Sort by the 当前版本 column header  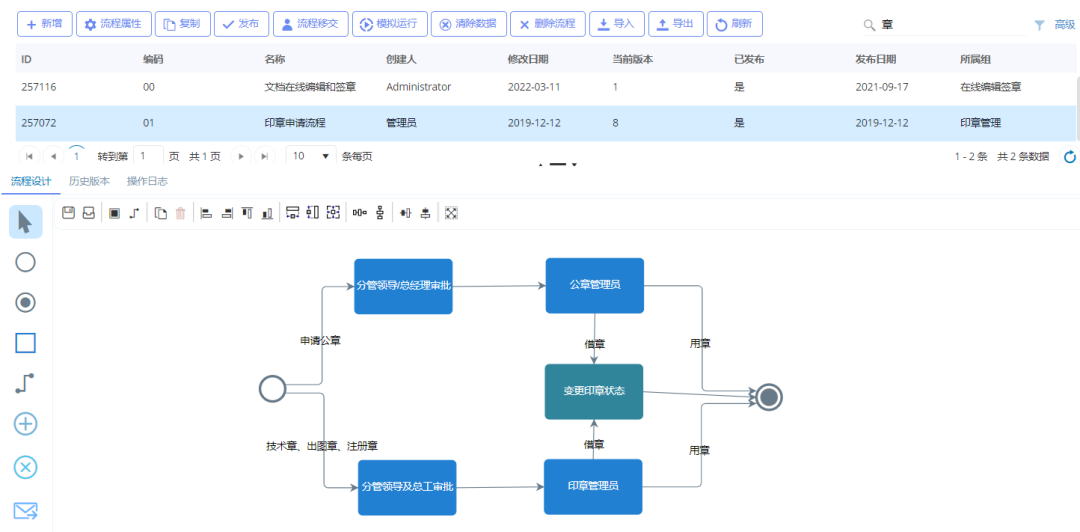tap(633, 59)
